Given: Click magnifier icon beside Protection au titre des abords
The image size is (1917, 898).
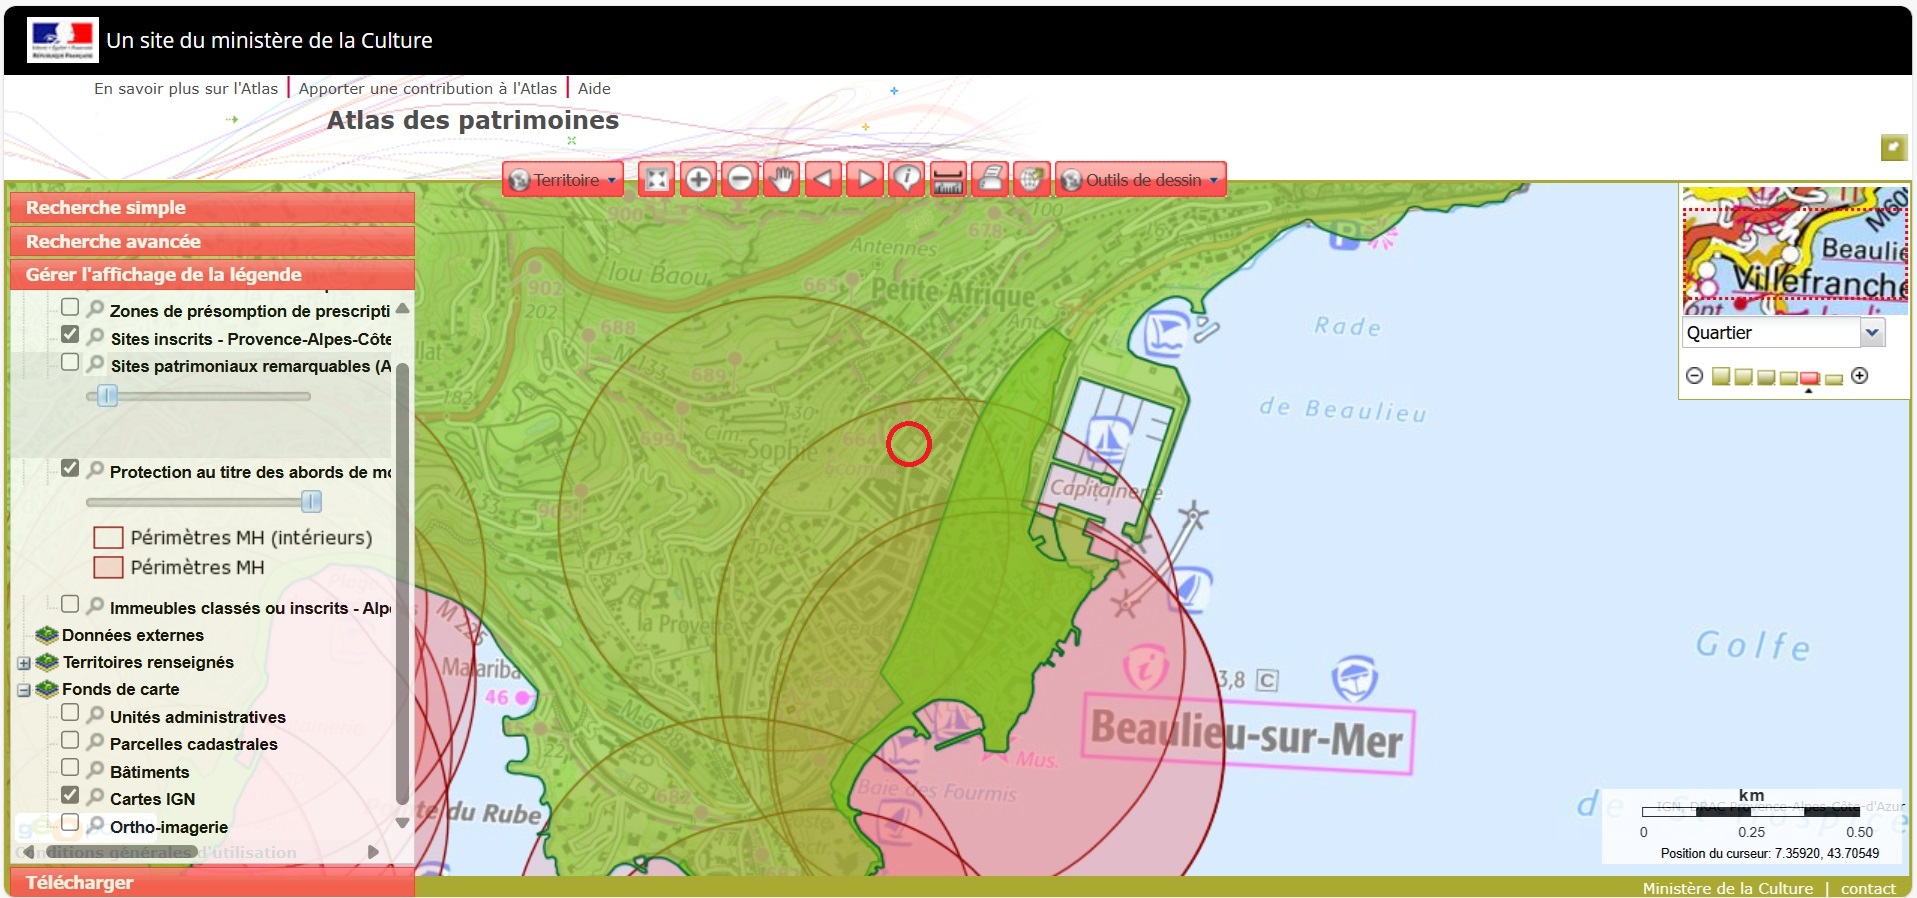Looking at the screenshot, I should (96, 470).
